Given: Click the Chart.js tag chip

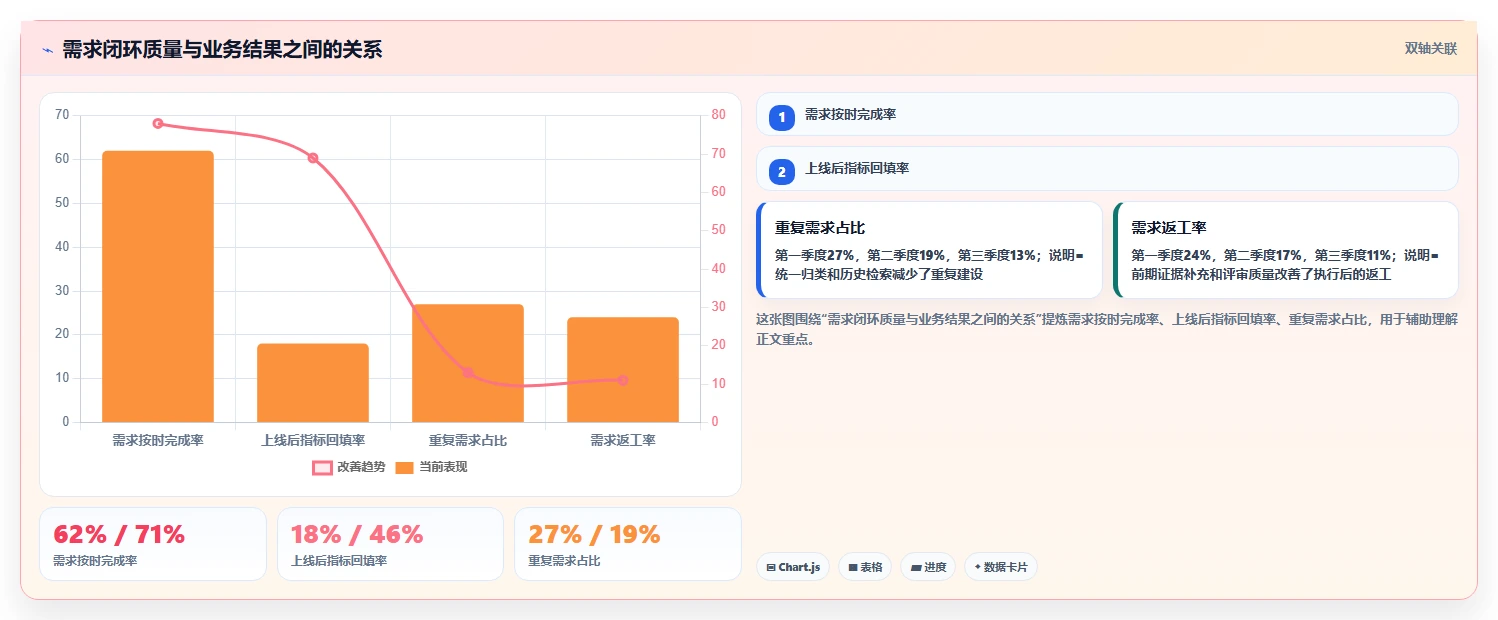Looking at the screenshot, I should coord(793,567).
